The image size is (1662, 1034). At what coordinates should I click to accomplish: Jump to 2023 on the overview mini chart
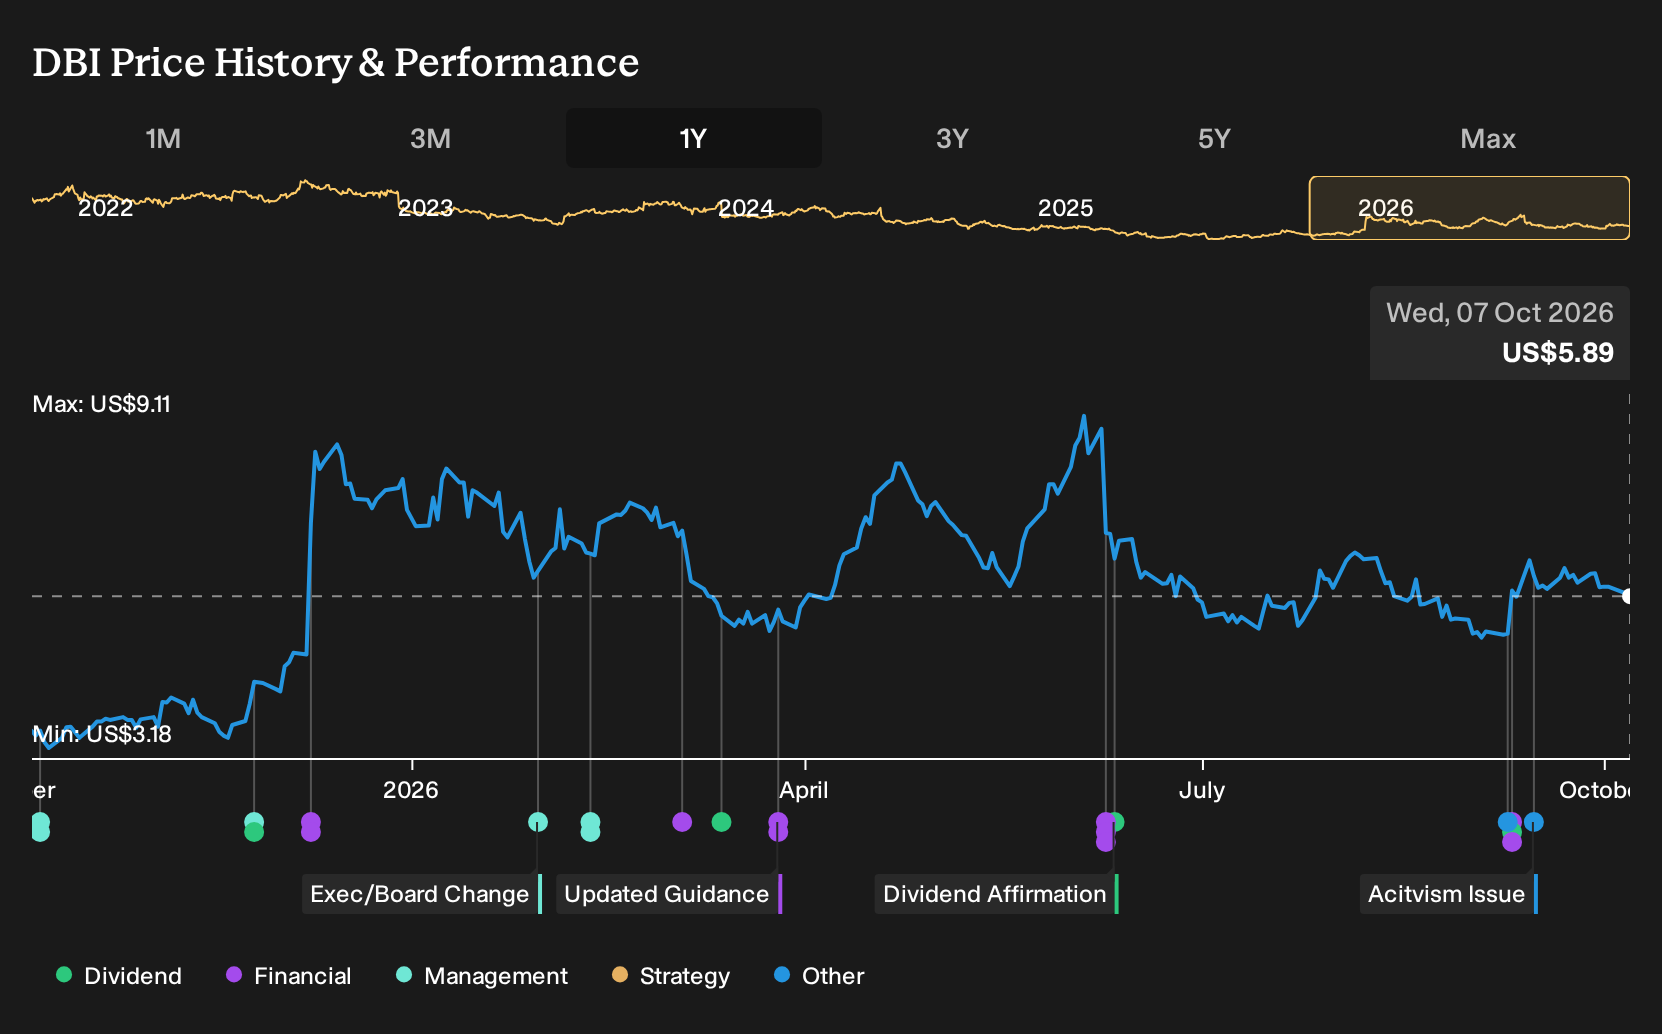(426, 208)
